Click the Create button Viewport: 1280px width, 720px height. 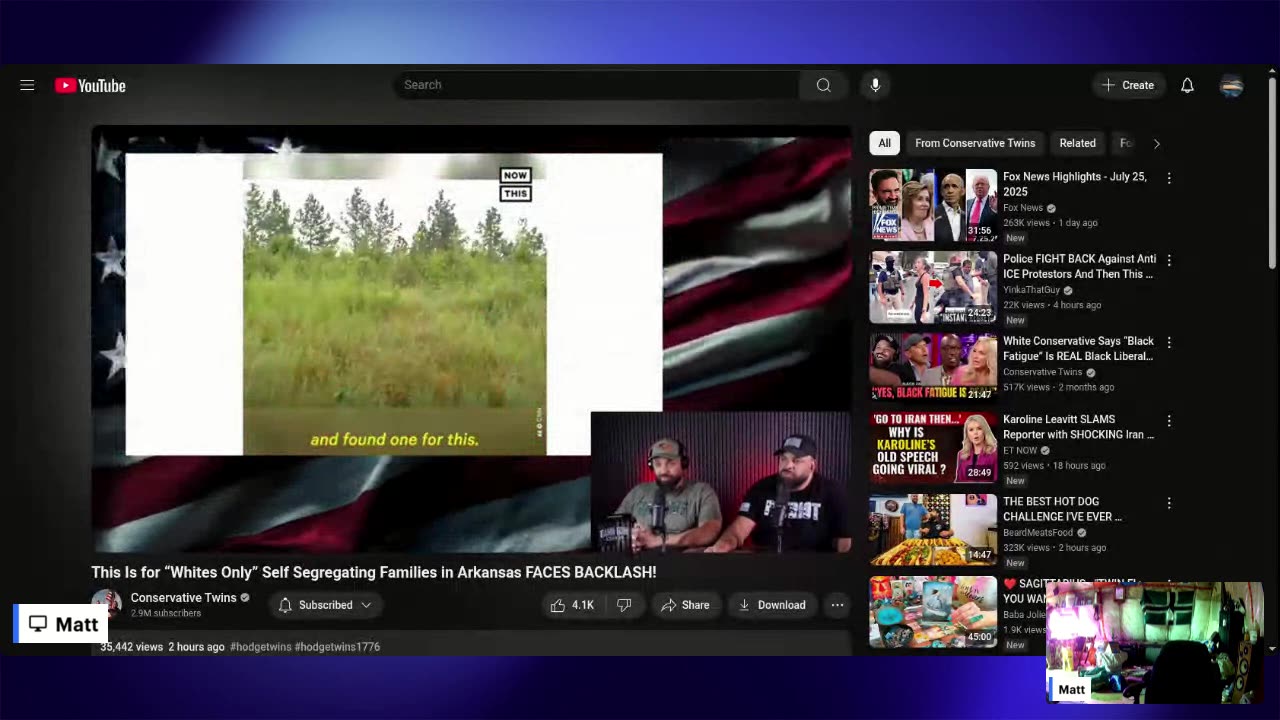point(1127,85)
